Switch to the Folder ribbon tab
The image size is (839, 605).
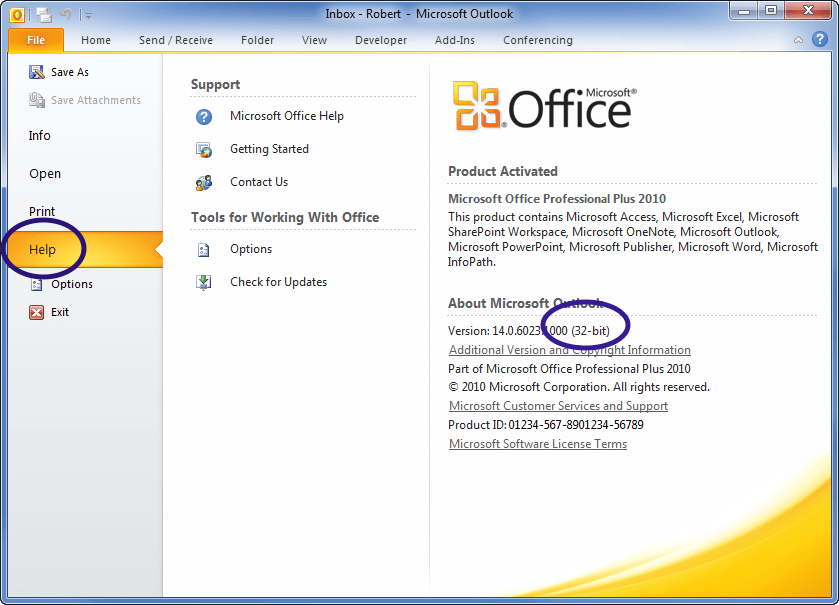[257, 40]
